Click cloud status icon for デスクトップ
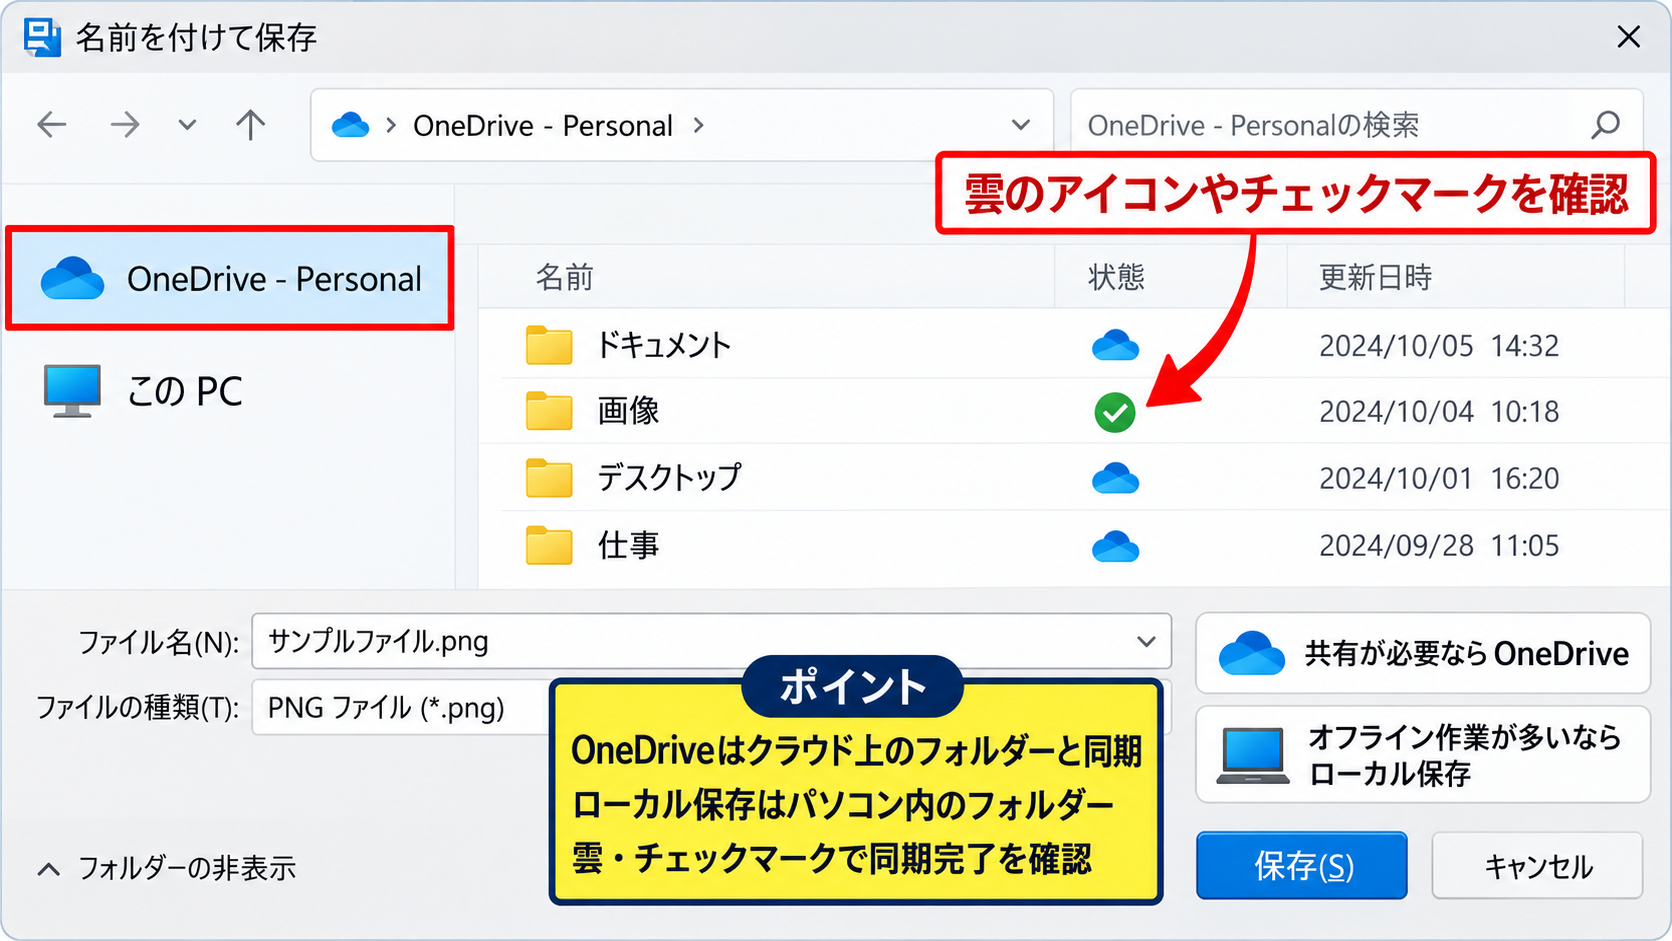This screenshot has height=941, width=1672. (x=1115, y=478)
